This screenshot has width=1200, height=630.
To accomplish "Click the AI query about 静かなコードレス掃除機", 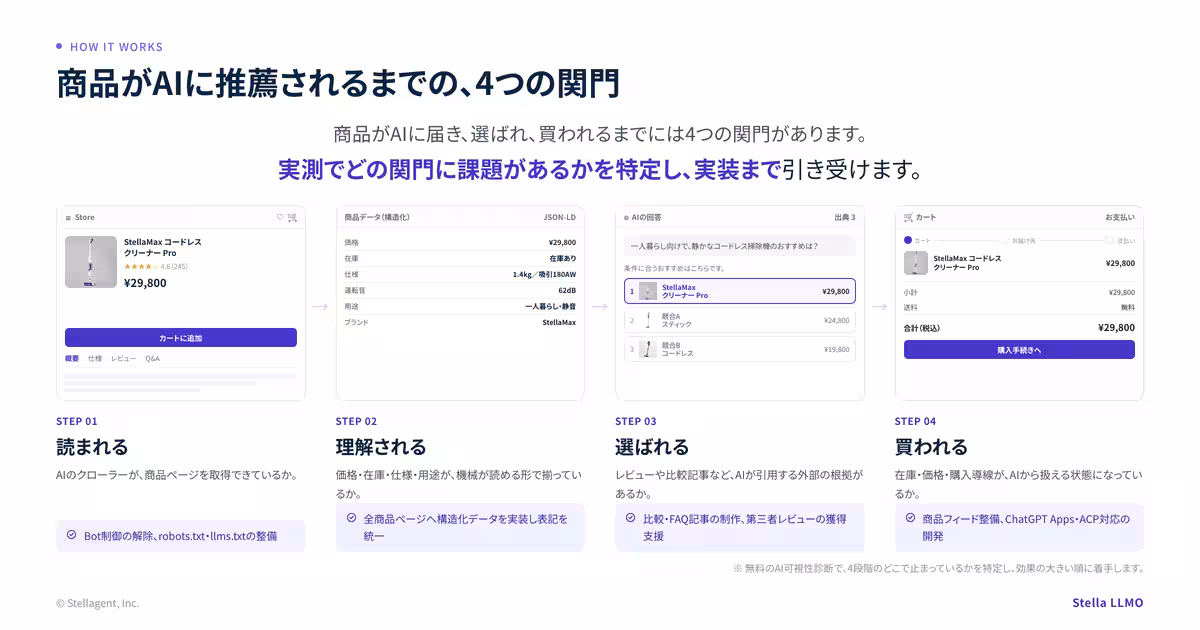I will coord(740,246).
